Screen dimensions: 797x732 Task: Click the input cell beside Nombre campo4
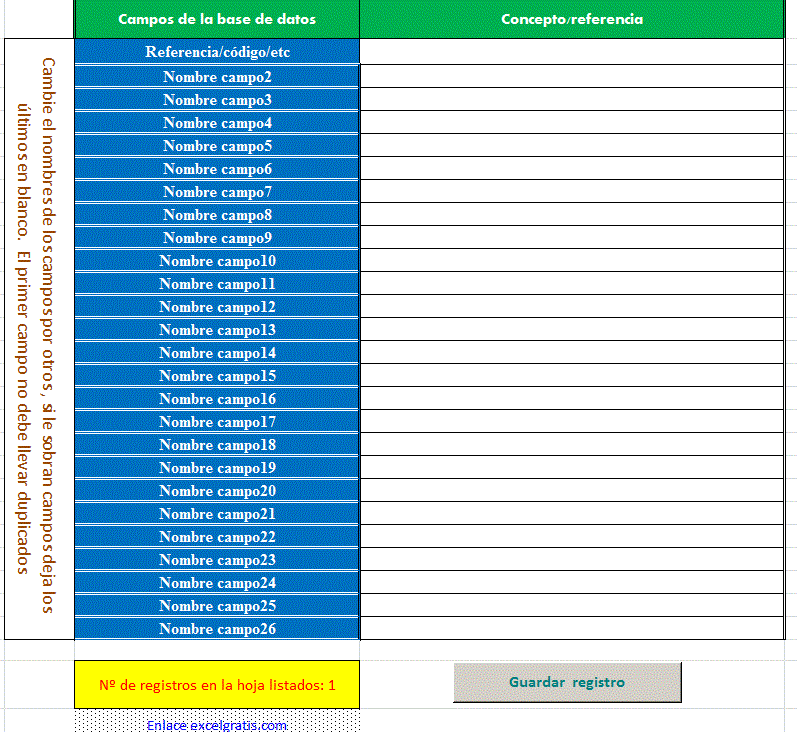(572, 122)
